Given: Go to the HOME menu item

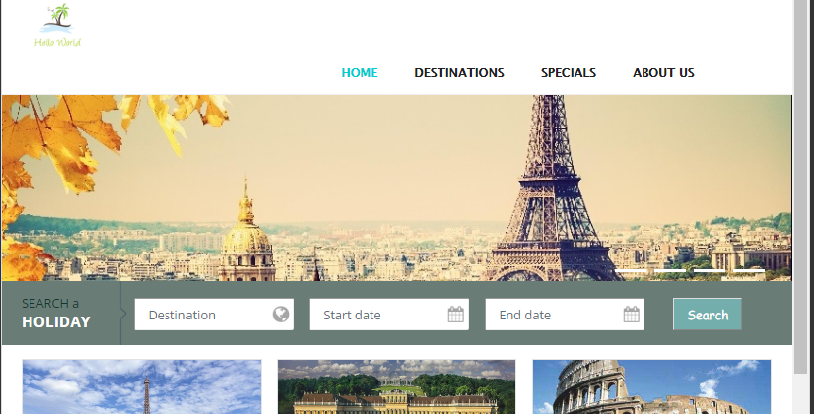Looking at the screenshot, I should [359, 72].
